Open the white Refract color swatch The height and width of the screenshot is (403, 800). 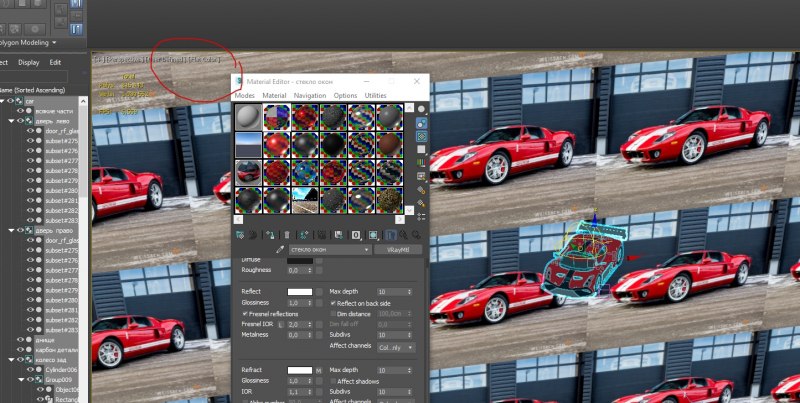300,370
